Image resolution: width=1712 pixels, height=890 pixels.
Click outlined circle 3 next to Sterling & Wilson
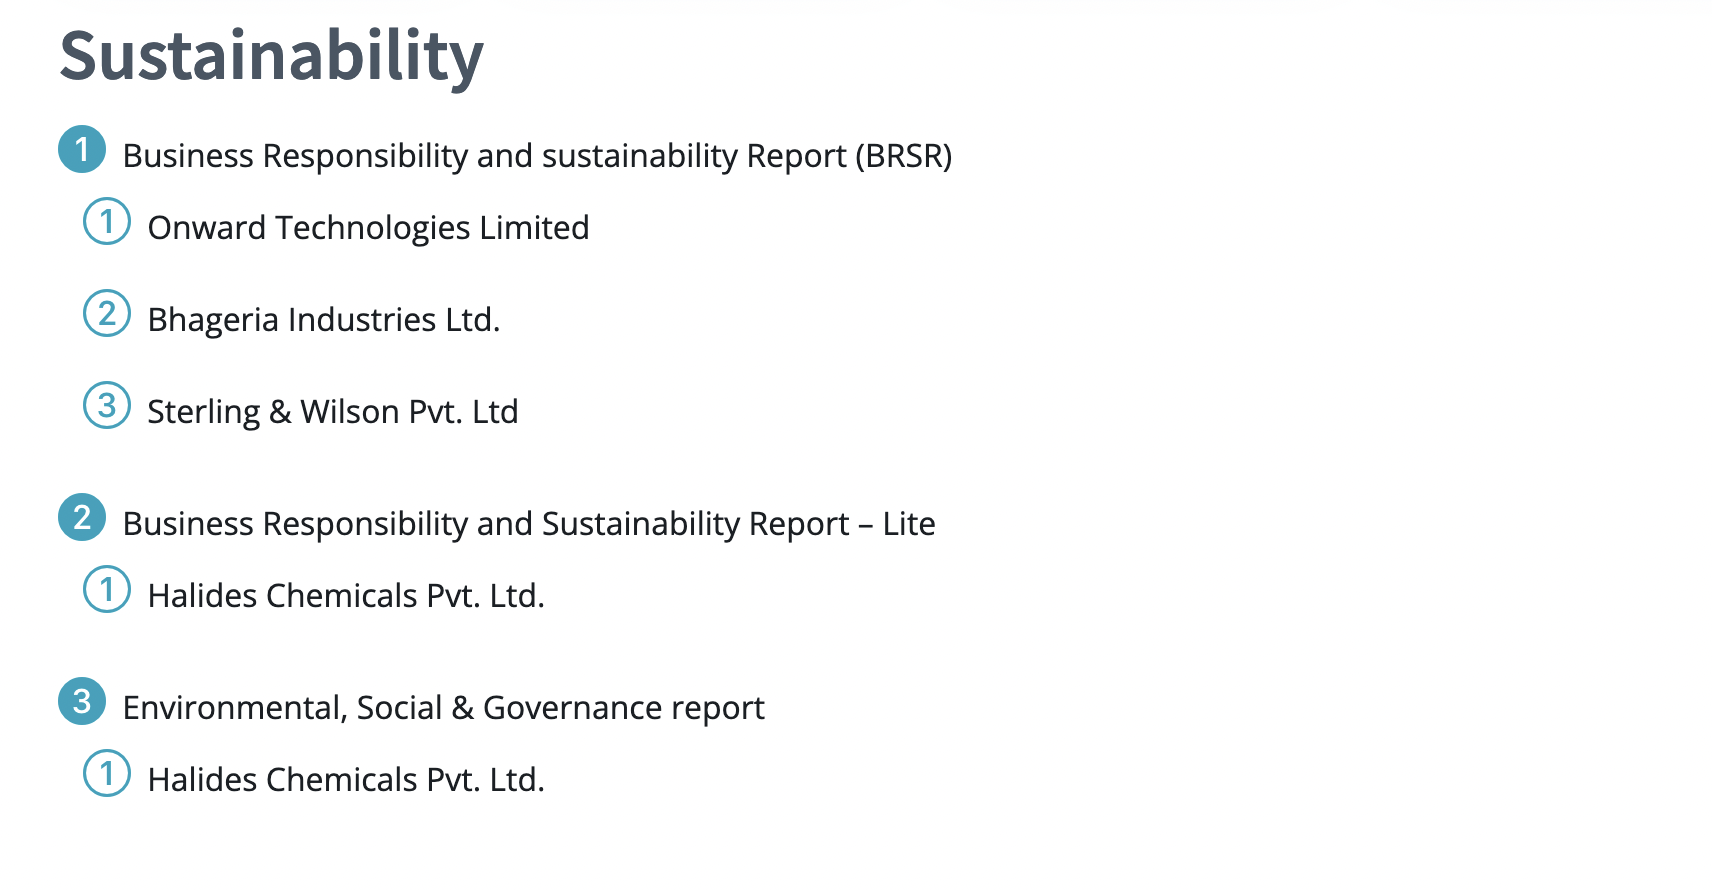(x=107, y=405)
